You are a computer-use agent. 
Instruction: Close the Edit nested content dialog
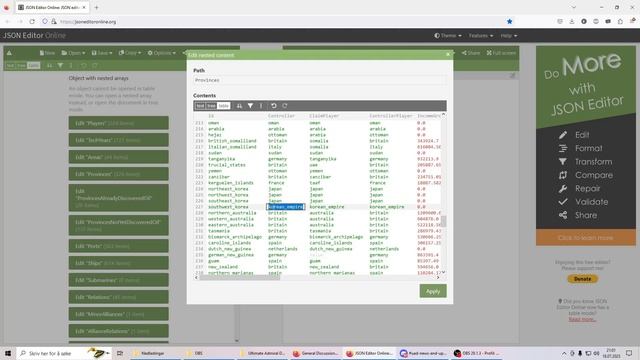pos(448,54)
